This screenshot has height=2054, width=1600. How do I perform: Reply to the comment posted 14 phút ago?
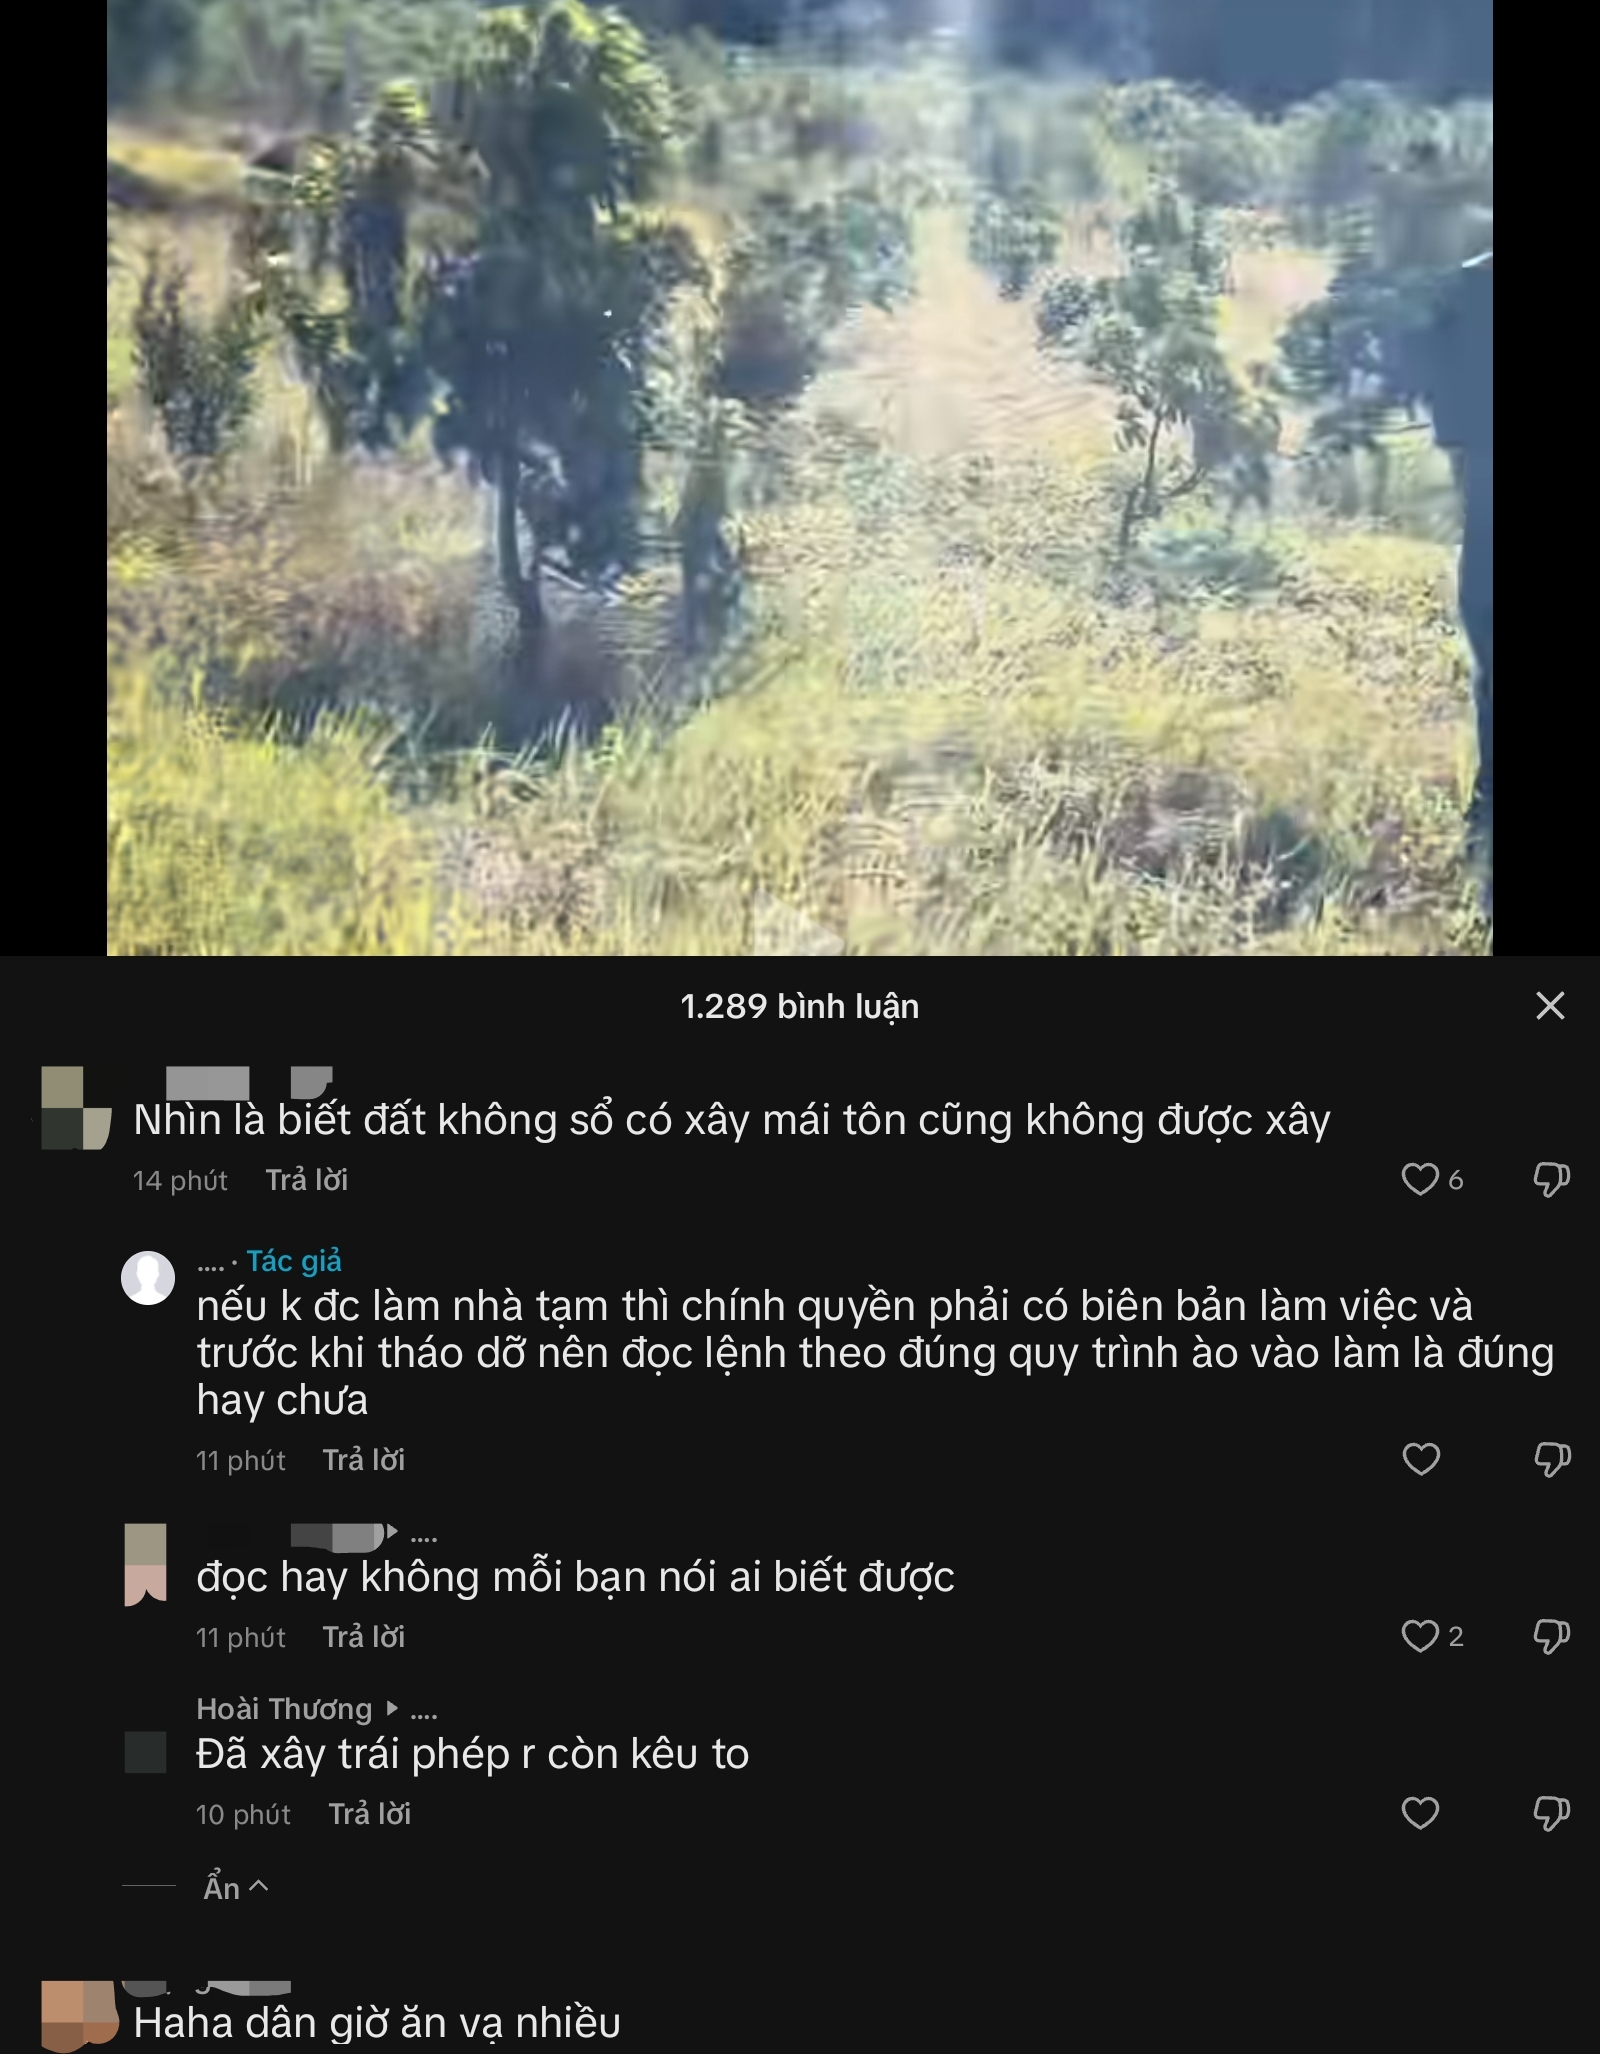307,1180
